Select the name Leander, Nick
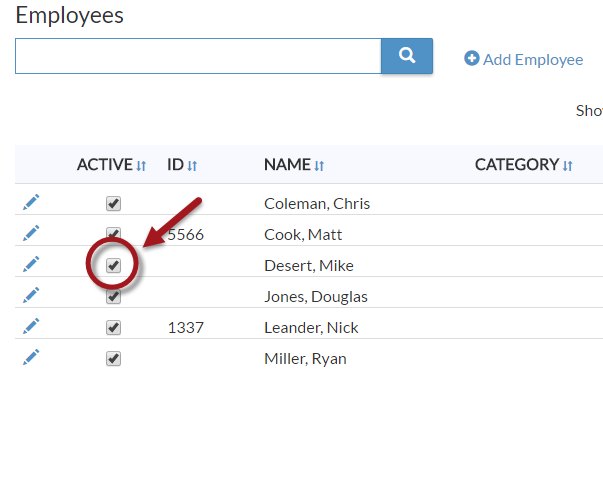Viewport: 603px width, 490px height. pyautogui.click(x=311, y=328)
